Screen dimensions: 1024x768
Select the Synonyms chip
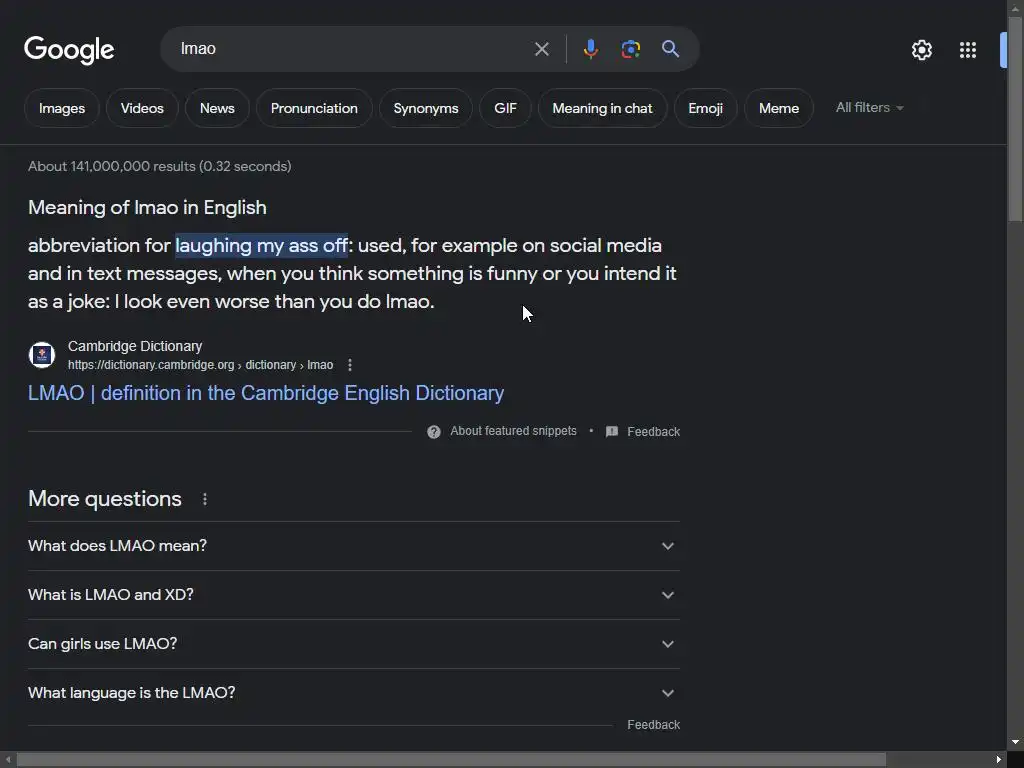[x=426, y=108]
